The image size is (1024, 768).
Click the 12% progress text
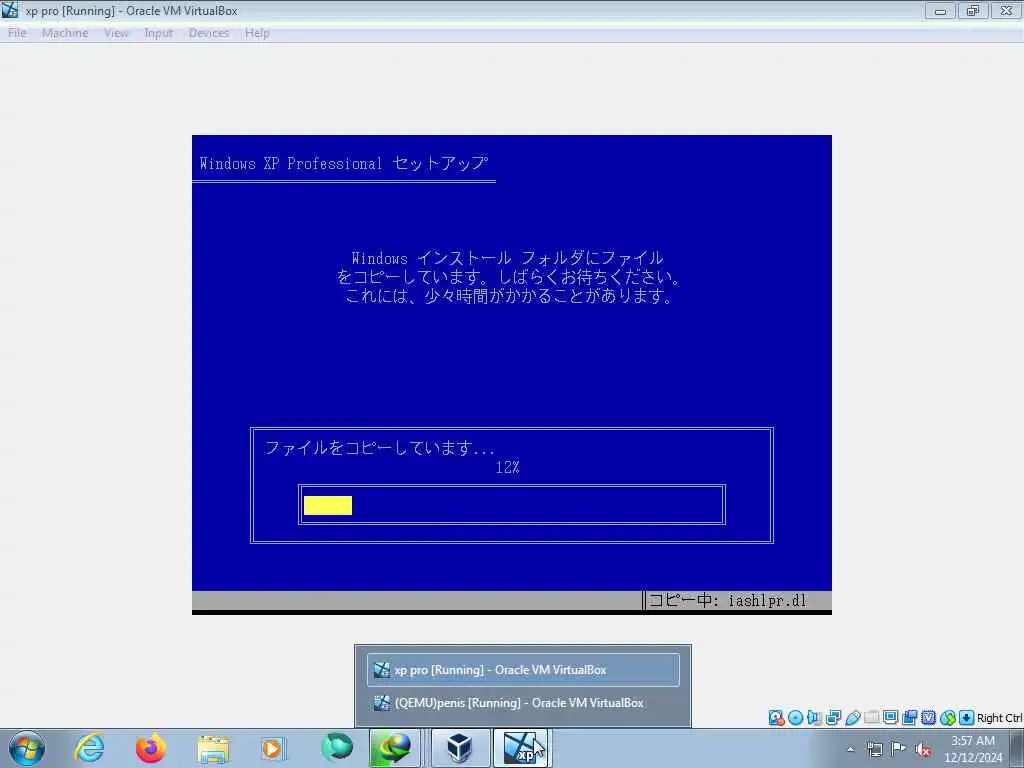pos(507,468)
